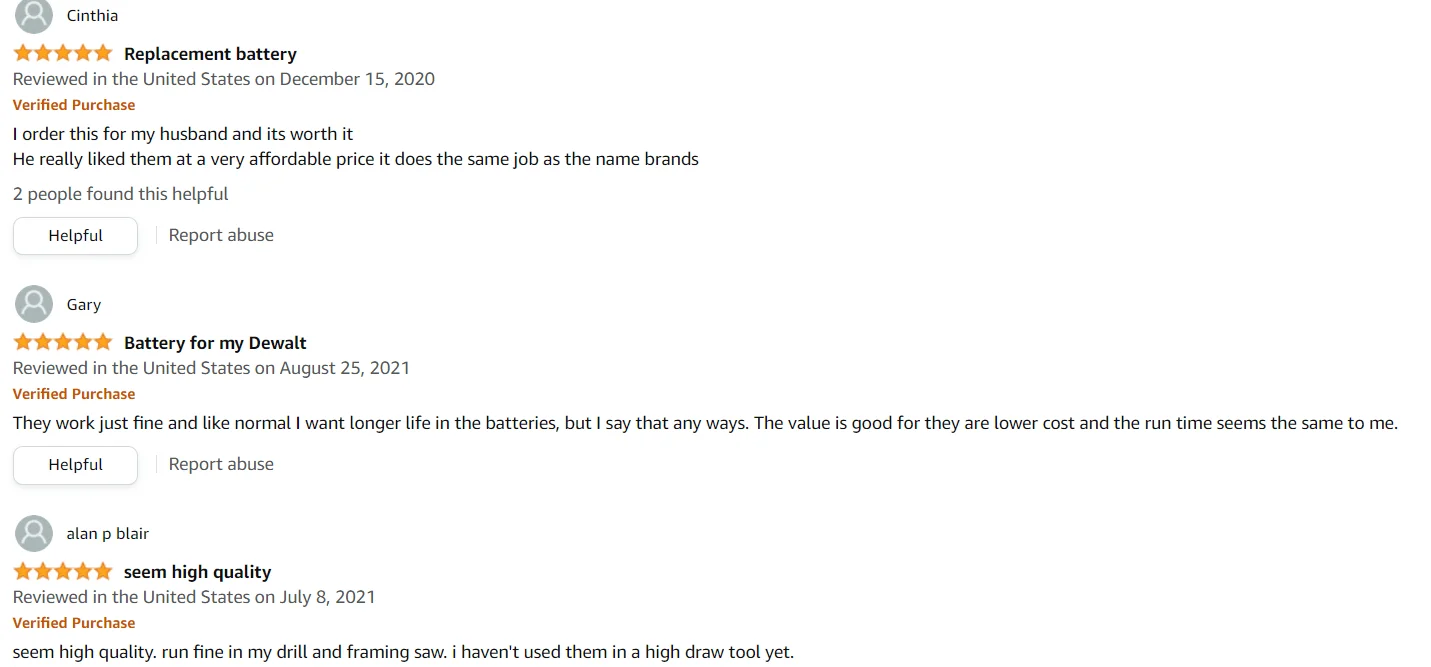Click the Cinthia reviewer name
The image size is (1431, 667).
coord(92,16)
